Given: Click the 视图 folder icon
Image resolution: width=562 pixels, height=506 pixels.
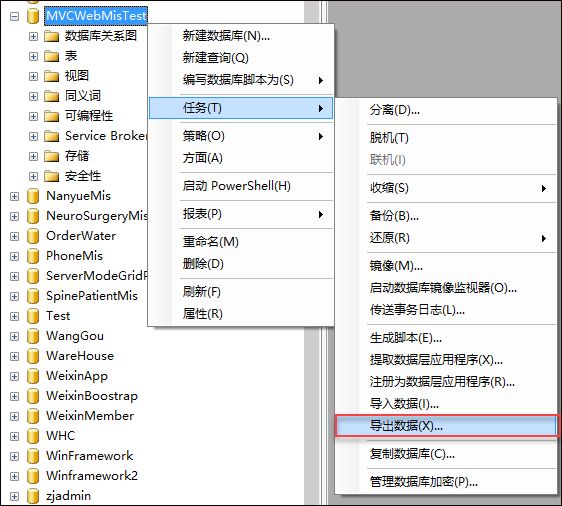Looking at the screenshot, I should click(51, 76).
